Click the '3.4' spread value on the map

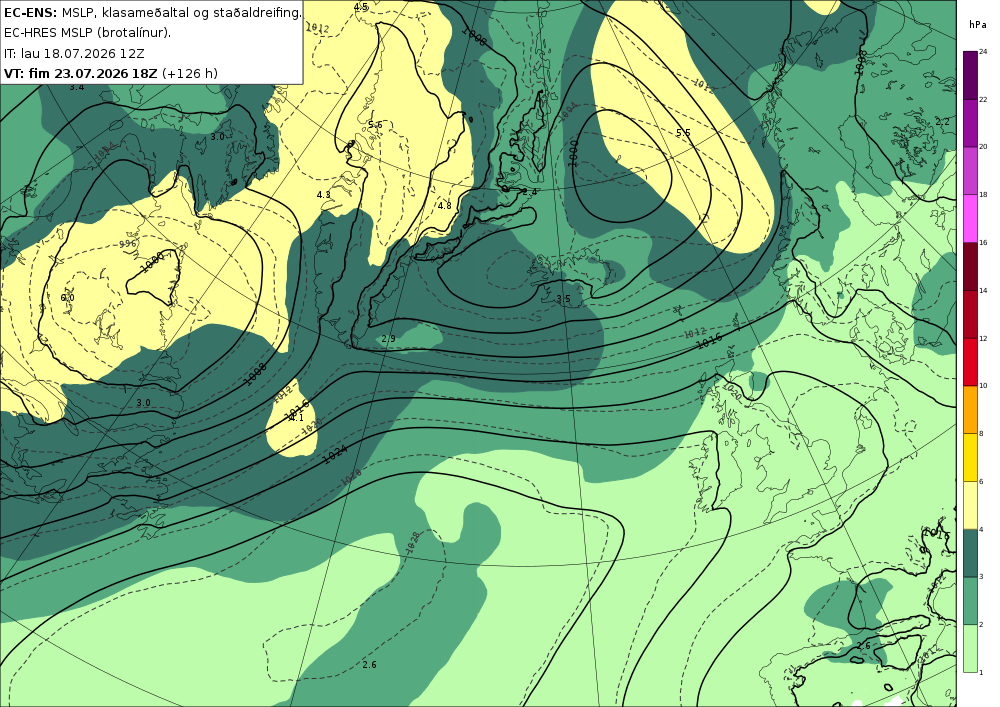(77, 87)
